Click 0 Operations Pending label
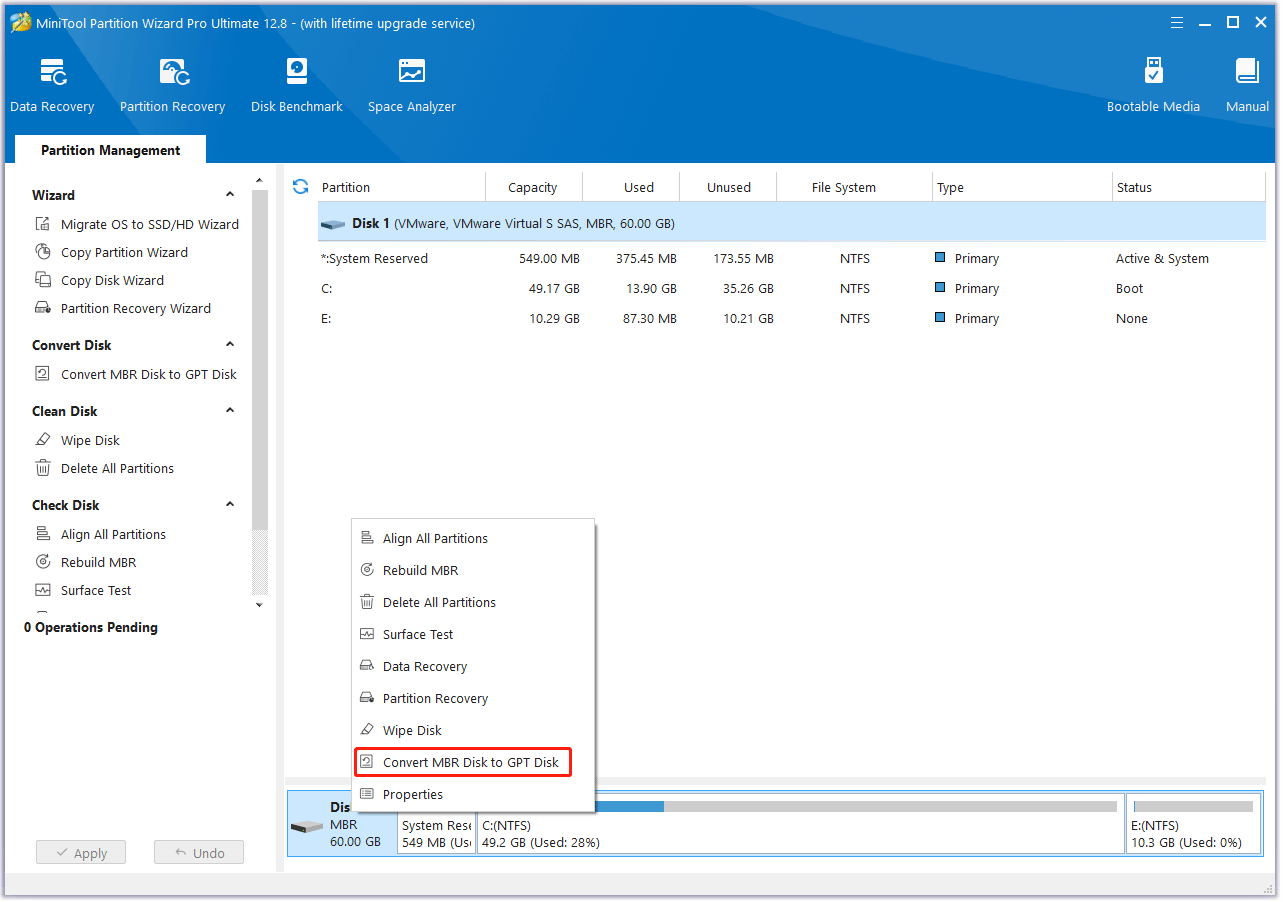This screenshot has width=1283, height=902. [x=91, y=627]
